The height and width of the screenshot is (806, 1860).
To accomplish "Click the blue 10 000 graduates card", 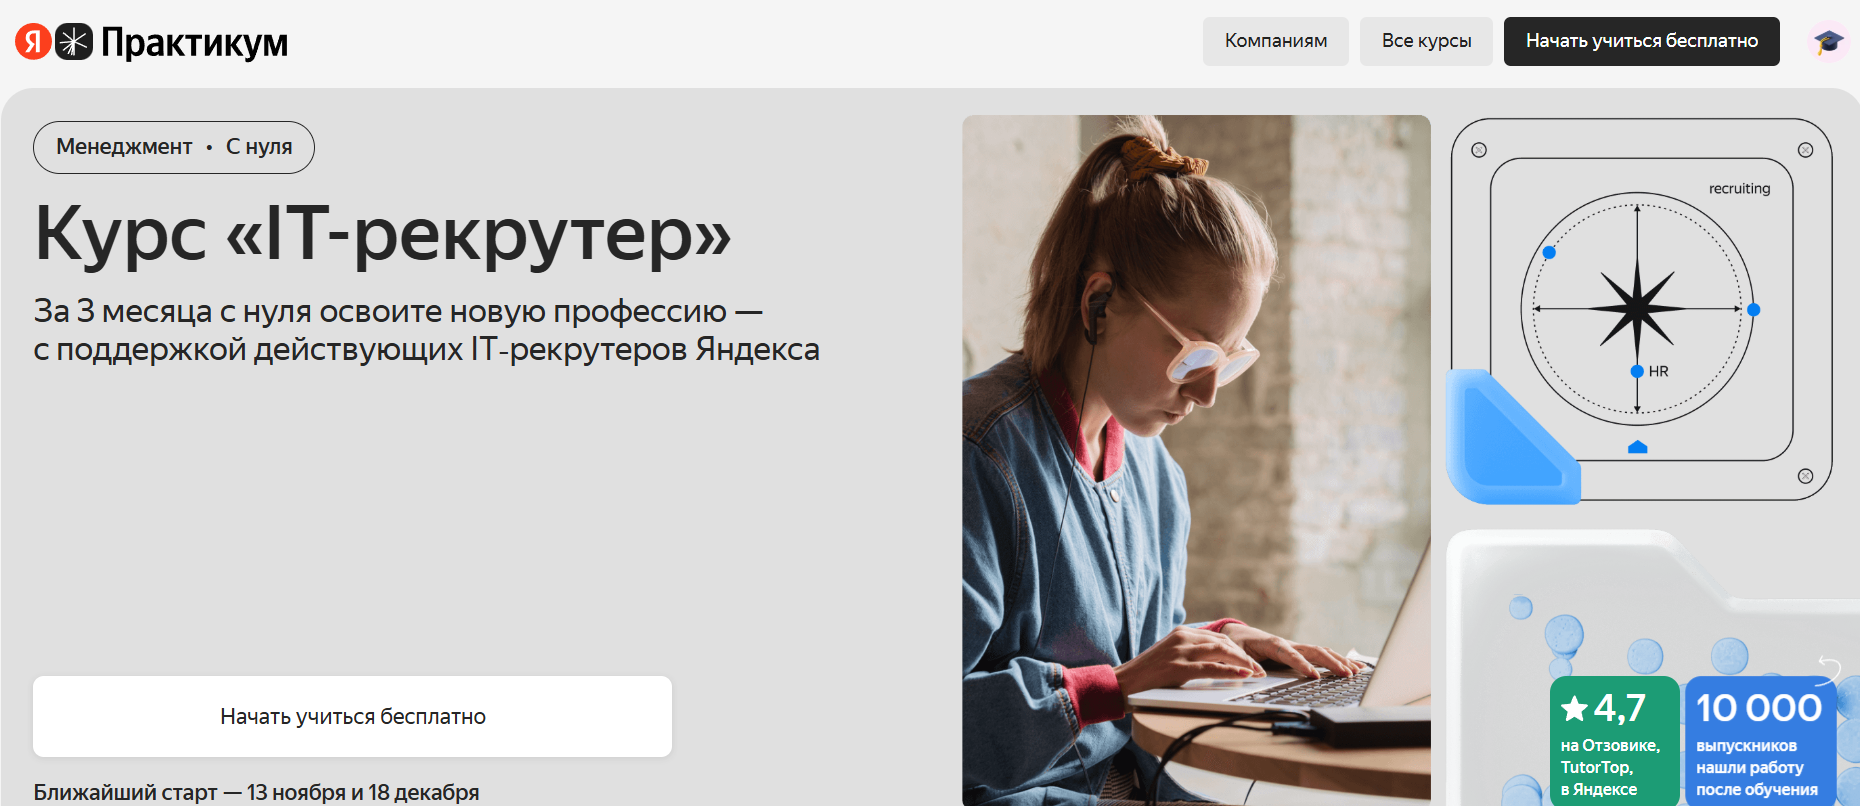I will click(1760, 741).
